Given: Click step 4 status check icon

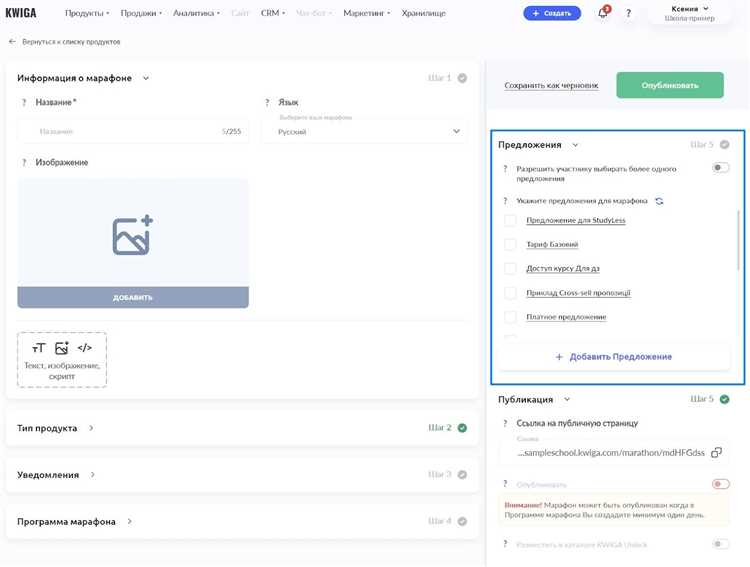Looking at the screenshot, I should pyautogui.click(x=462, y=521).
